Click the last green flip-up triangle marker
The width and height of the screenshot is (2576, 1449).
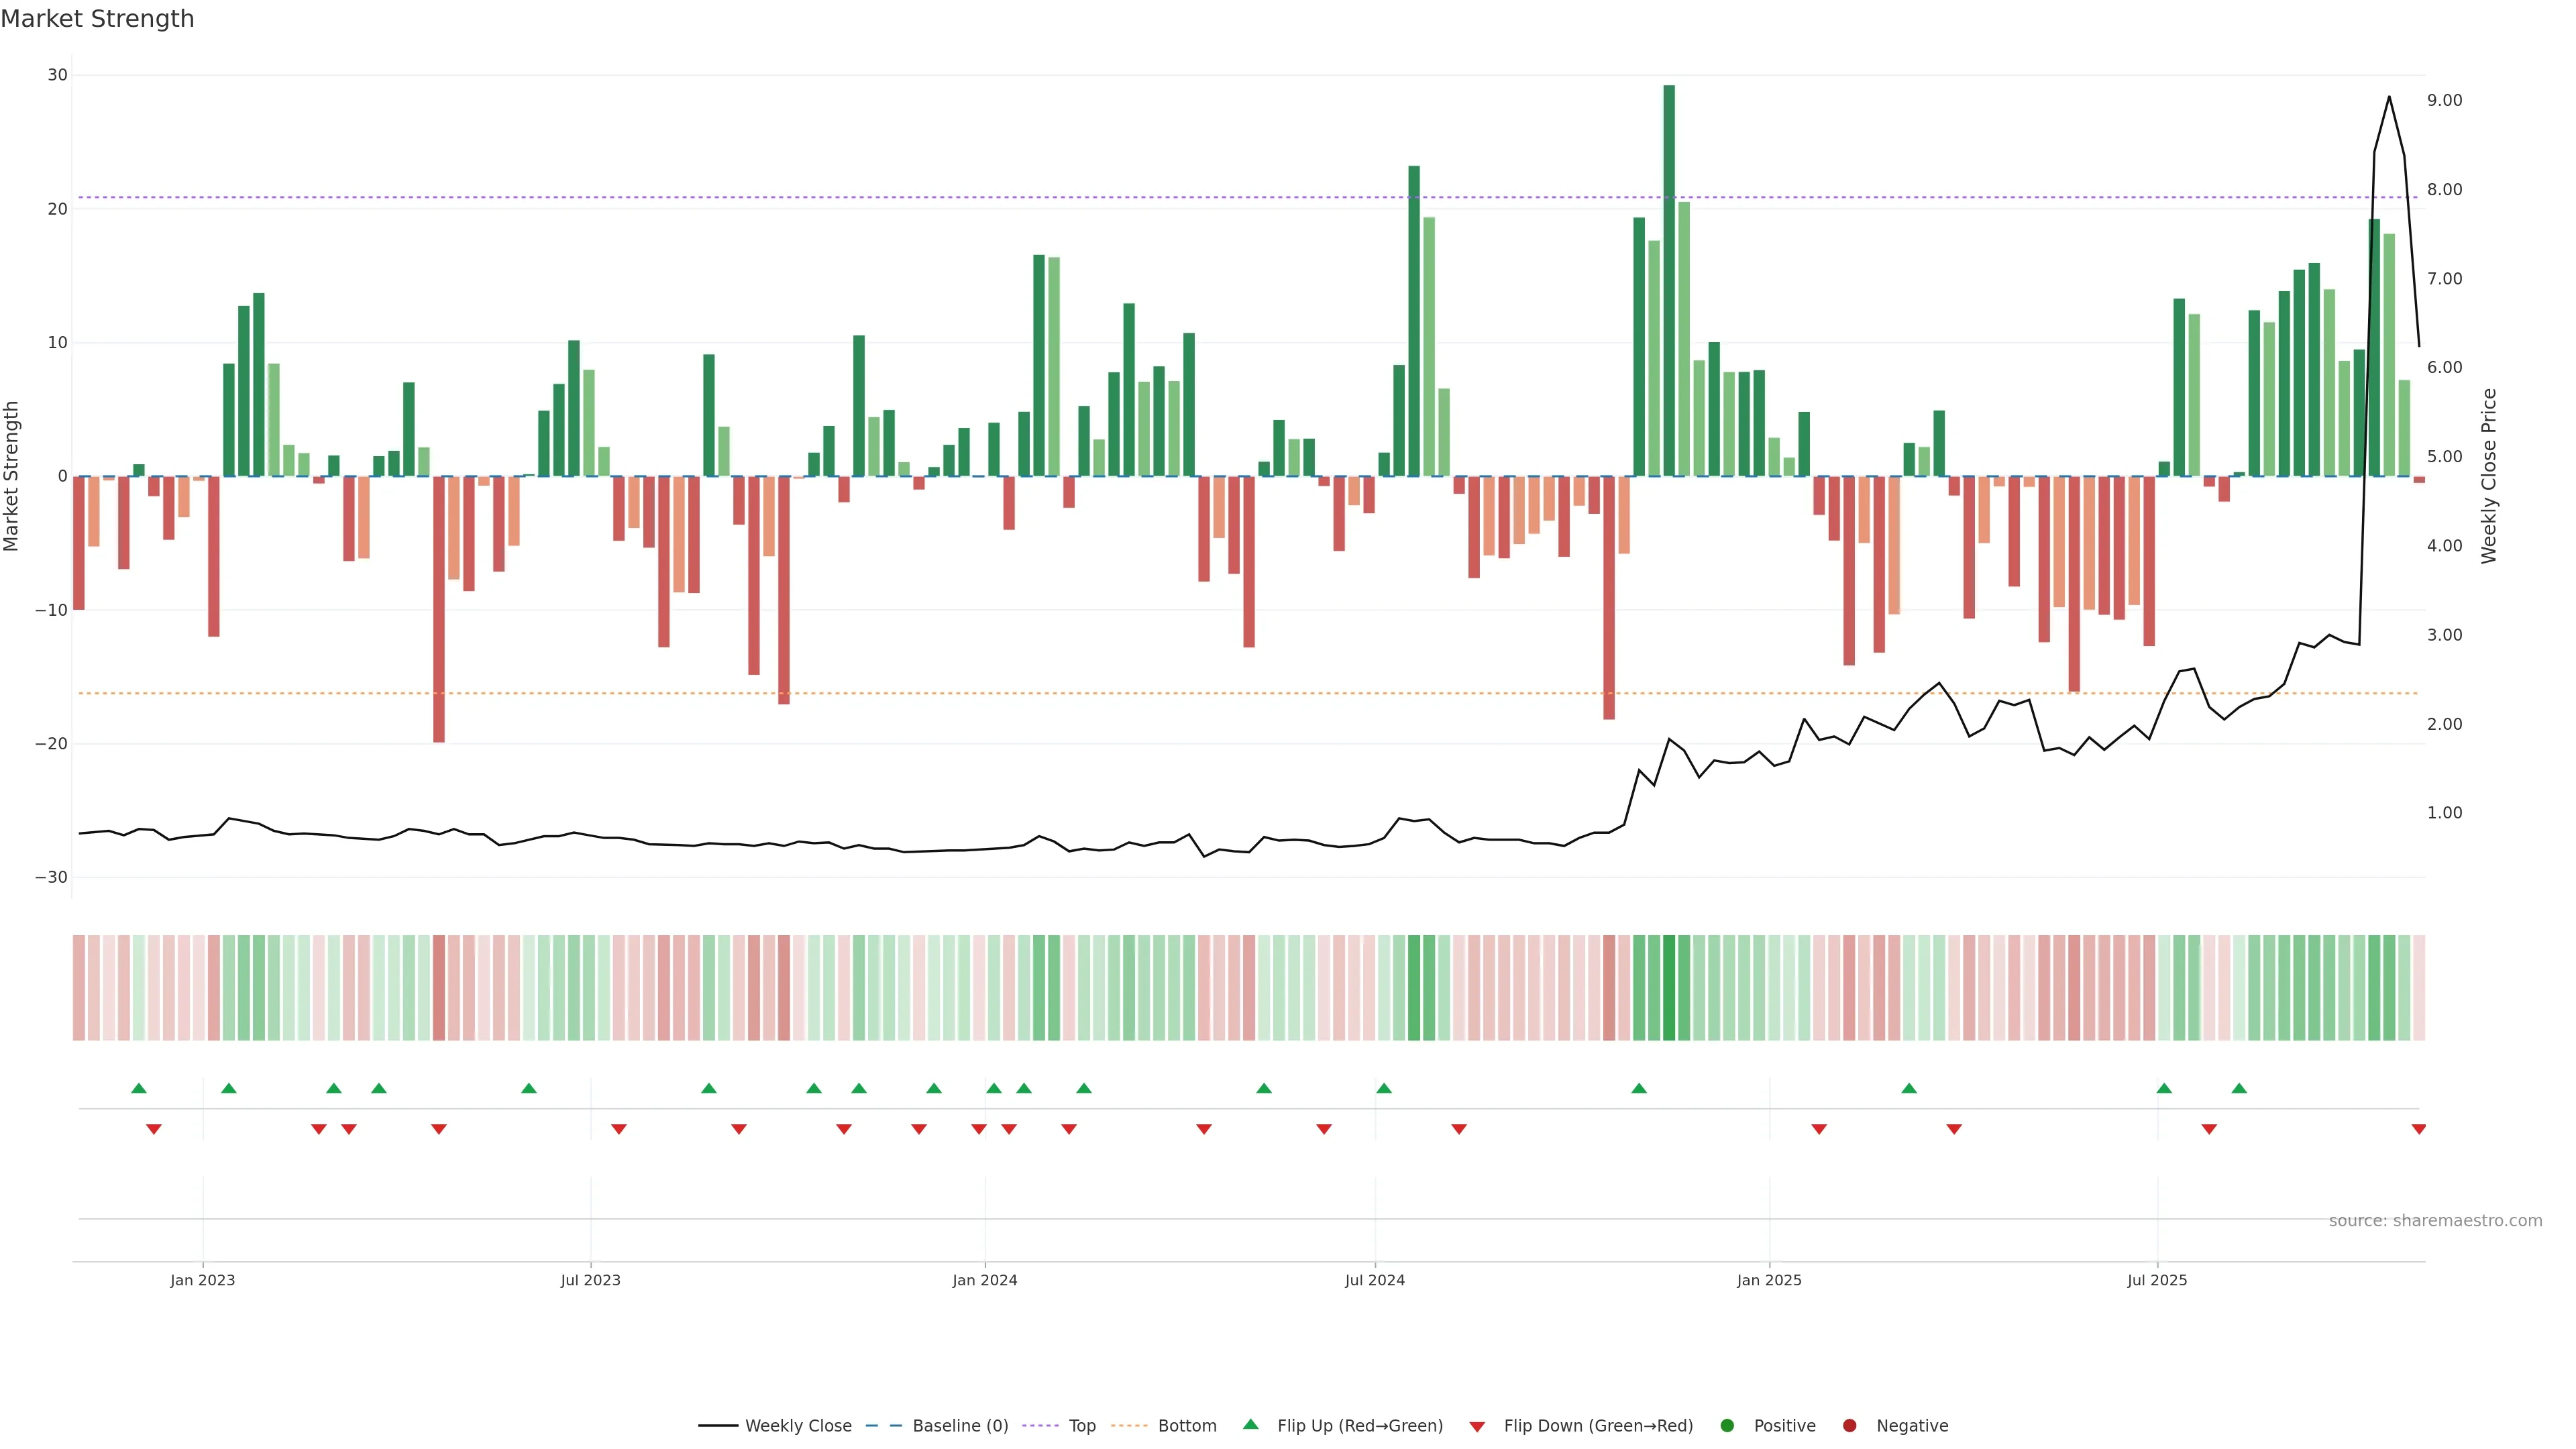point(2239,1088)
